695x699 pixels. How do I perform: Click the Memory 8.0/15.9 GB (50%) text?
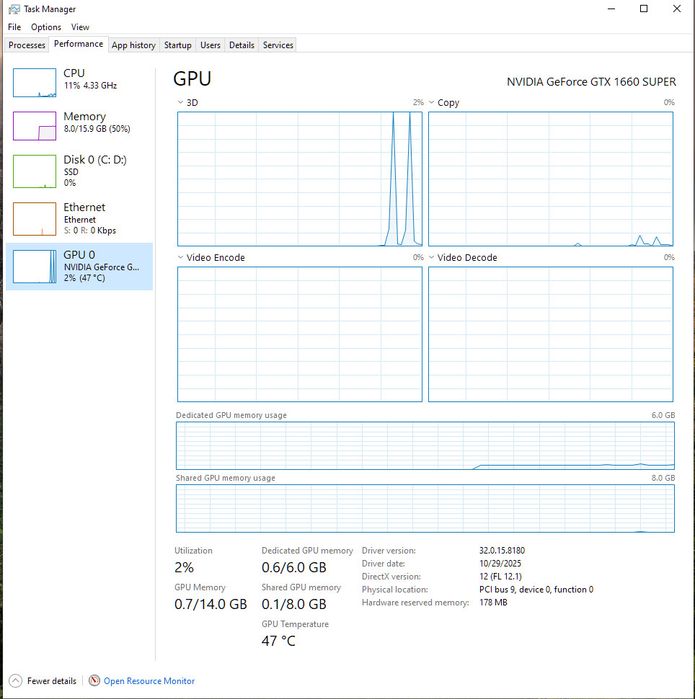tap(97, 129)
